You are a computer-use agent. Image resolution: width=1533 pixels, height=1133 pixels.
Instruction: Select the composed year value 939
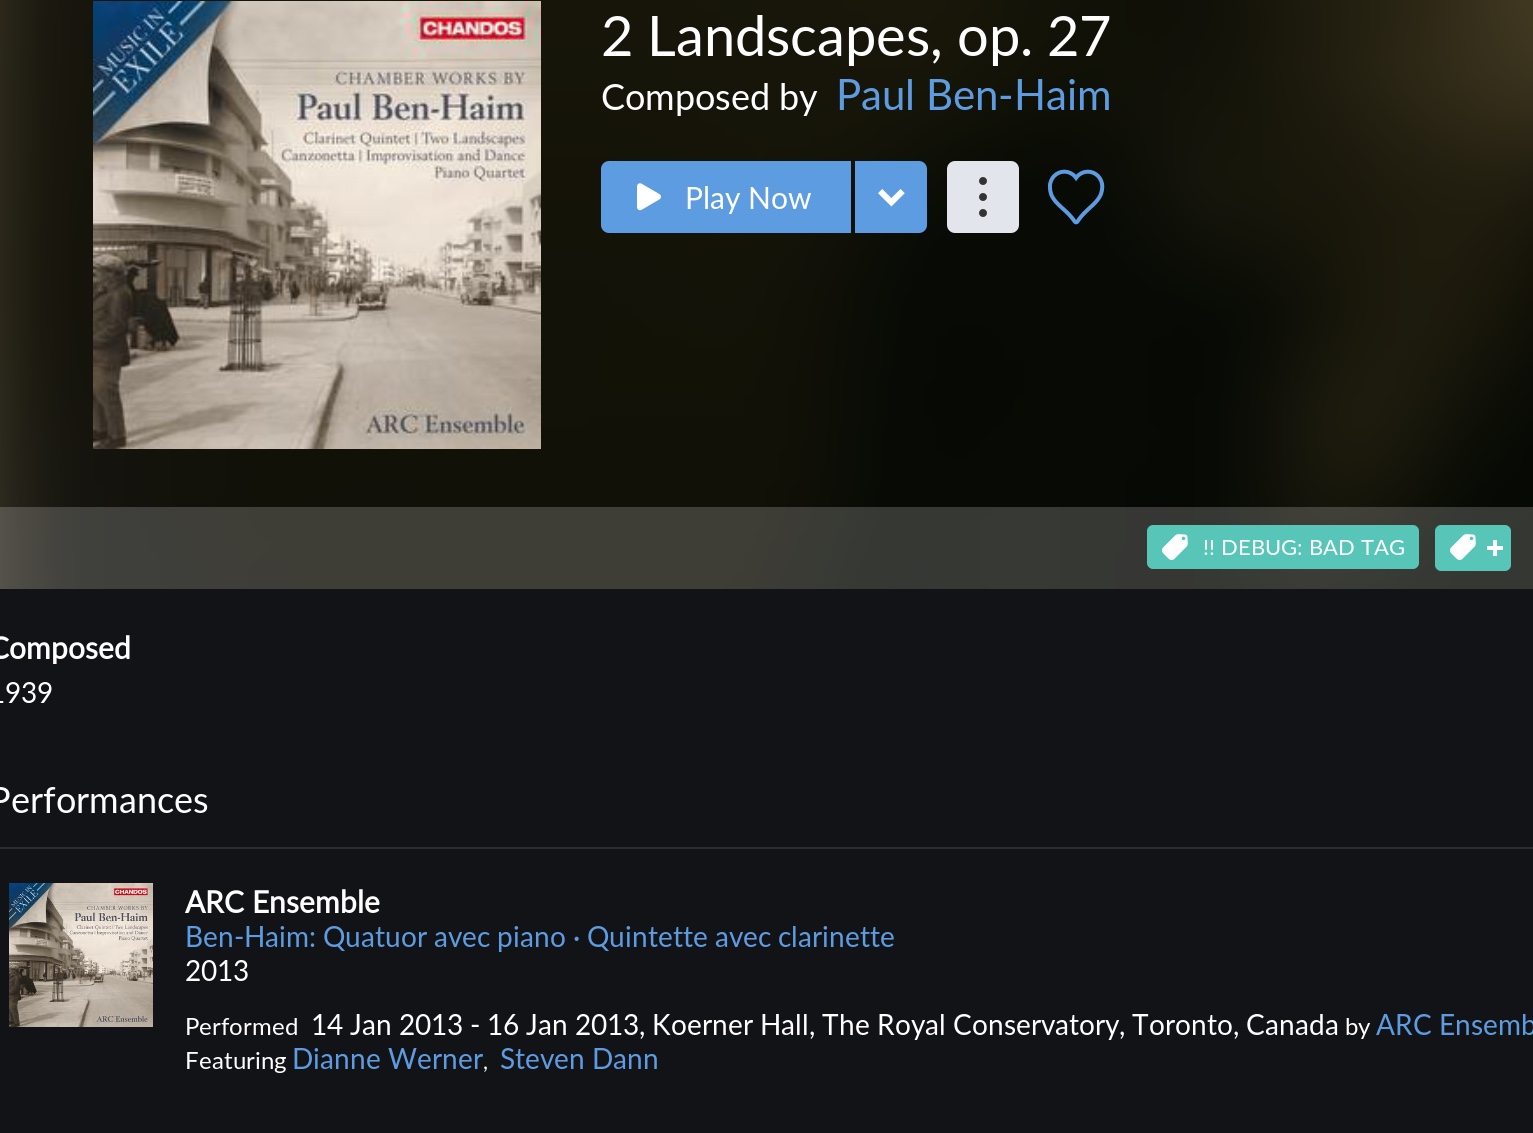[x=26, y=693]
